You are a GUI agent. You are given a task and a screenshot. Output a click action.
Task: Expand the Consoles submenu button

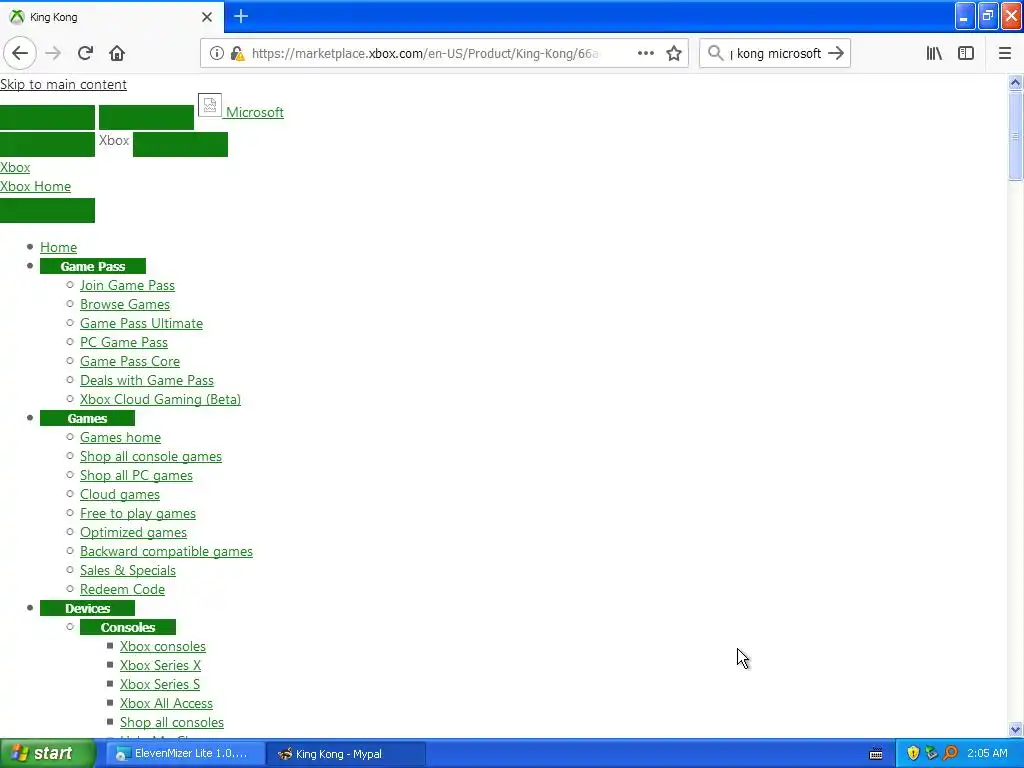click(x=128, y=628)
